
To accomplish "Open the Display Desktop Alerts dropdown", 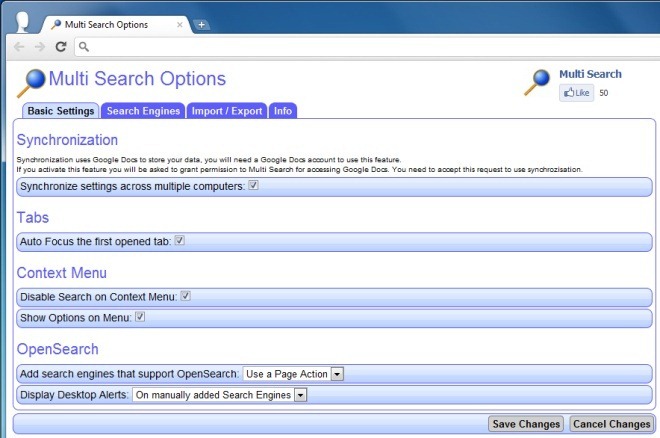I will [219, 395].
